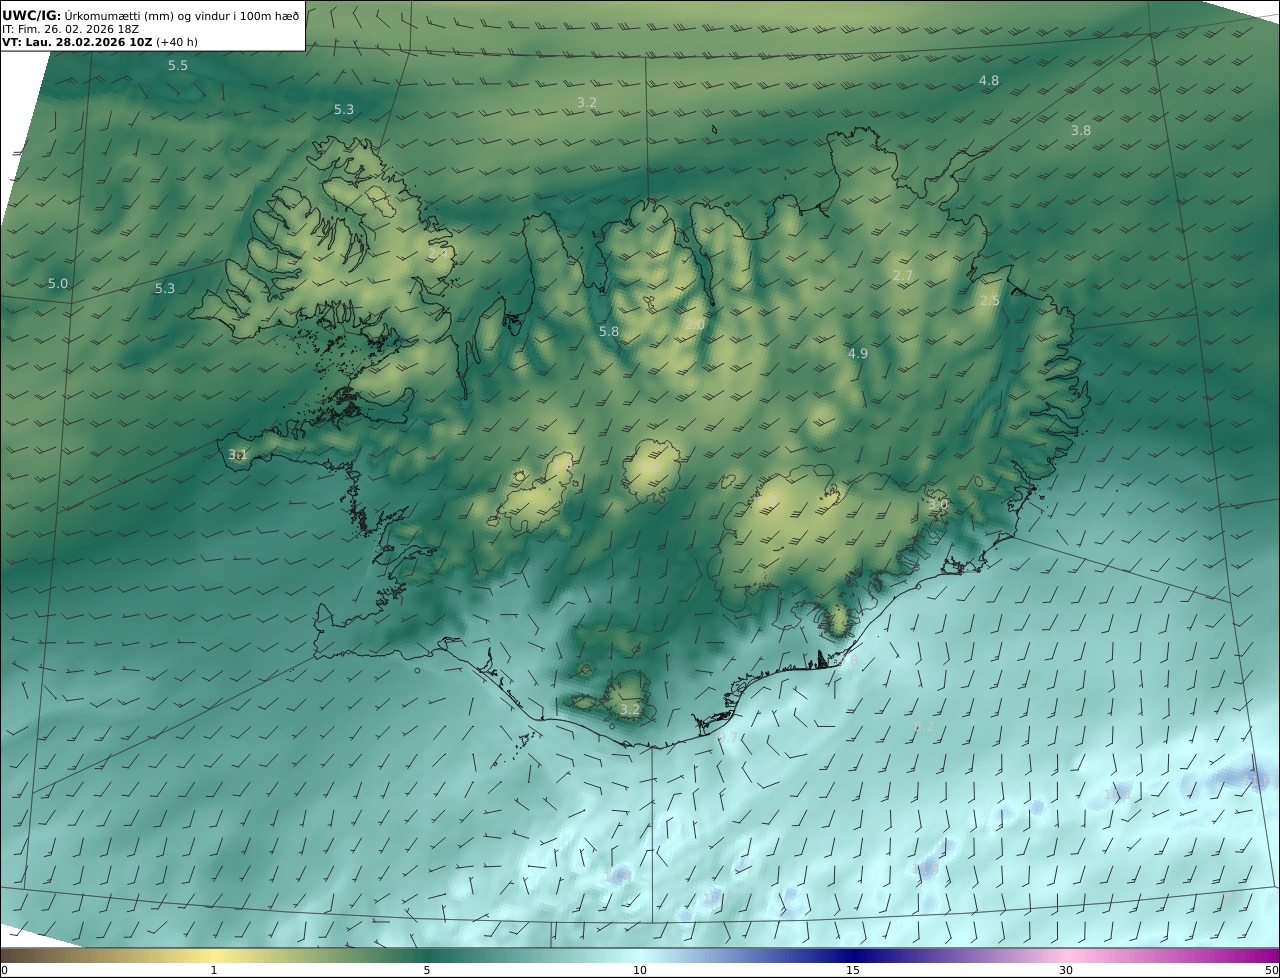Select the 10 tick on the color scale

(640, 970)
